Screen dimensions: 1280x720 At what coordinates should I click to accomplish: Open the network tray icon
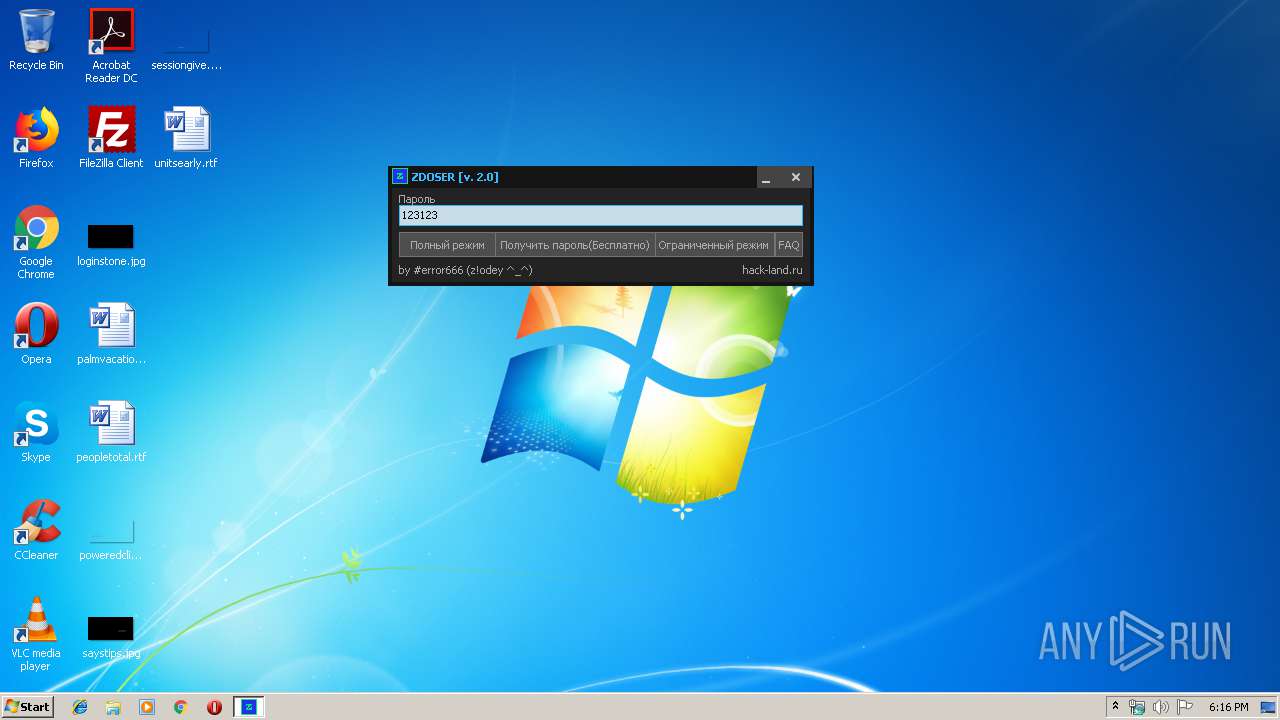1137,707
